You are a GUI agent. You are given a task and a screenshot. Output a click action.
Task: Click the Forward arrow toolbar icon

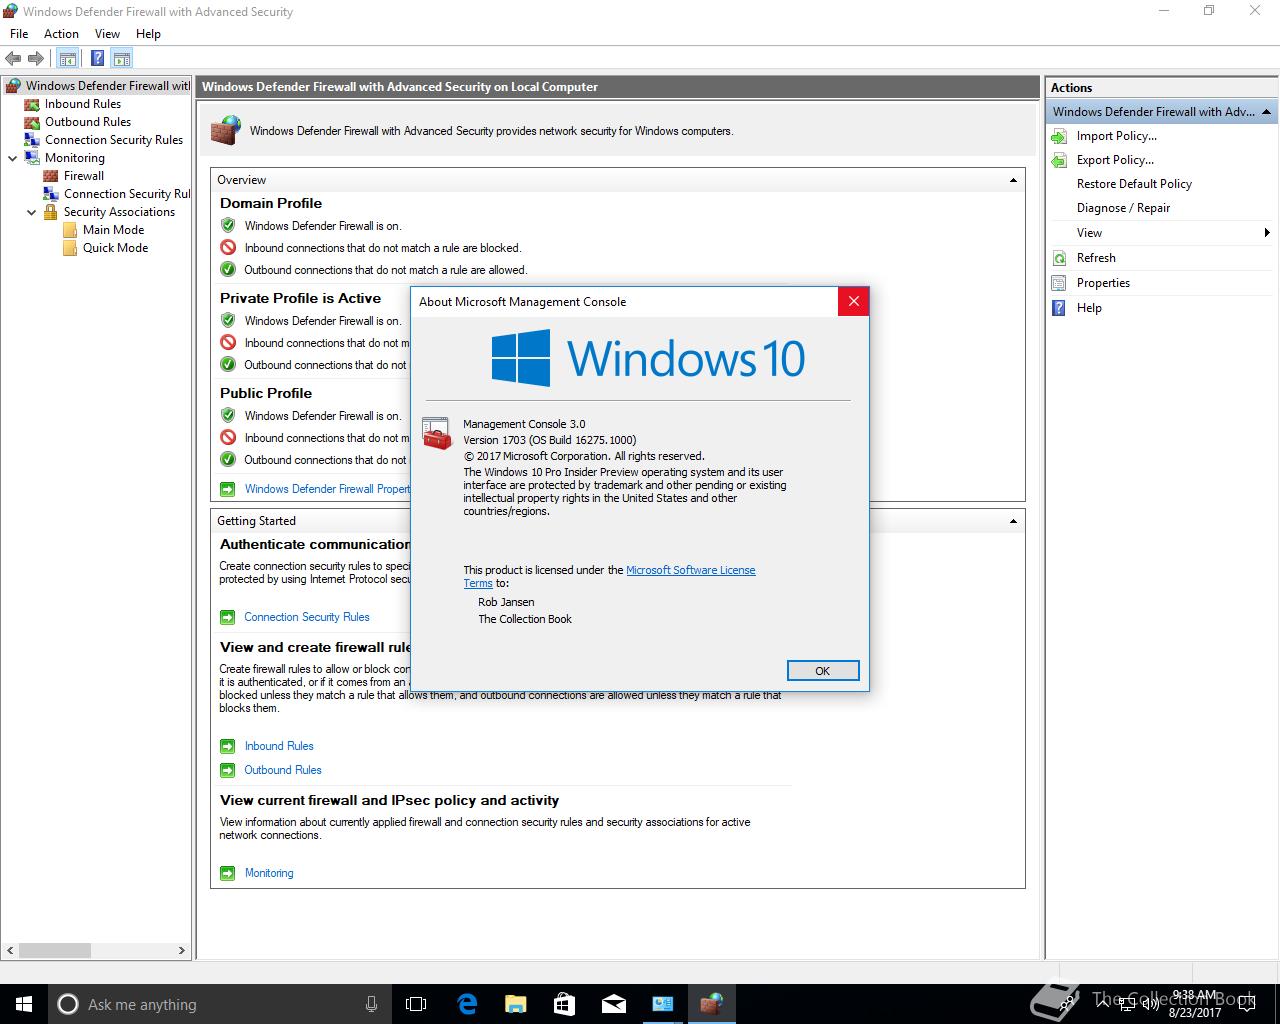point(36,59)
